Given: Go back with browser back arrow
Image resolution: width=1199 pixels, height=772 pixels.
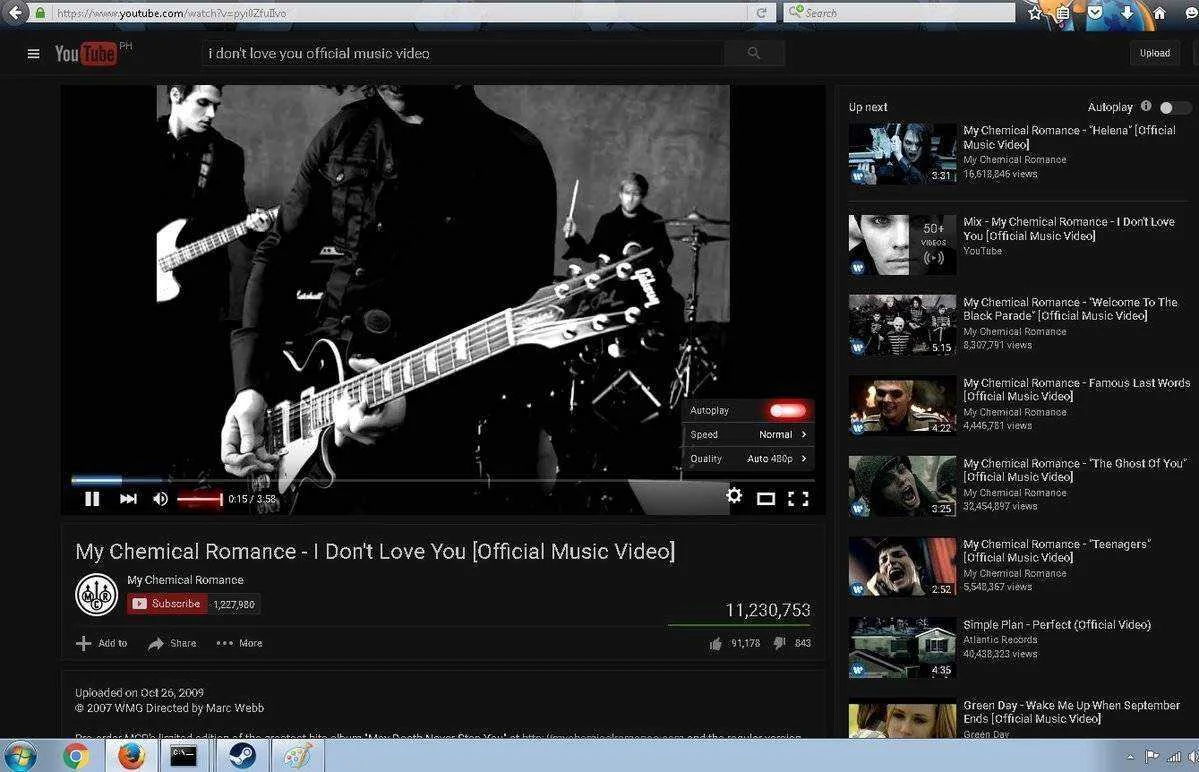Looking at the screenshot, I should pyautogui.click(x=15, y=12).
